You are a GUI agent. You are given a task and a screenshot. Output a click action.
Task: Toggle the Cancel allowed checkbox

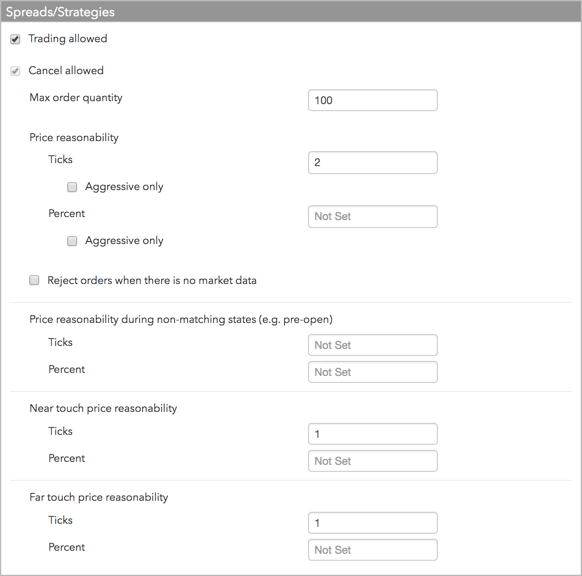click(15, 71)
